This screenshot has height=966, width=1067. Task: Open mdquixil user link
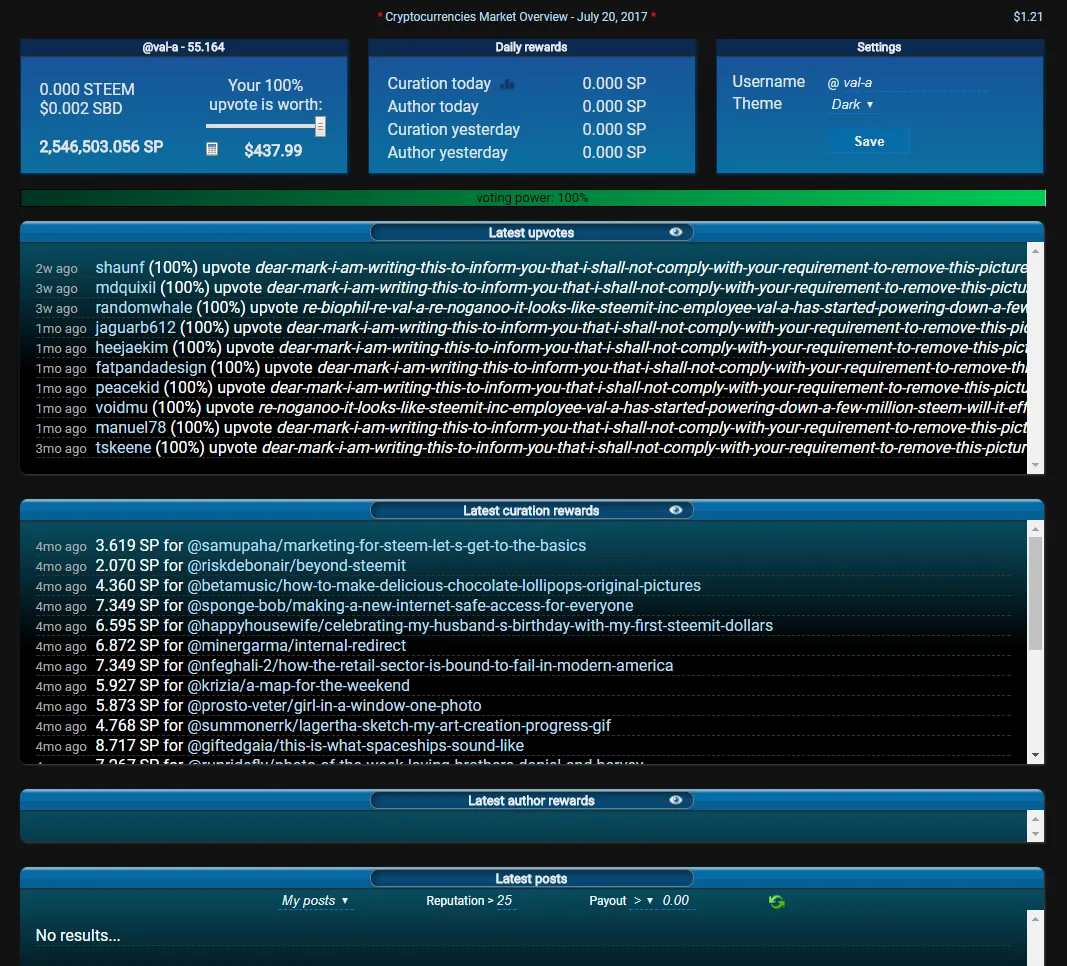pyautogui.click(x=125, y=288)
